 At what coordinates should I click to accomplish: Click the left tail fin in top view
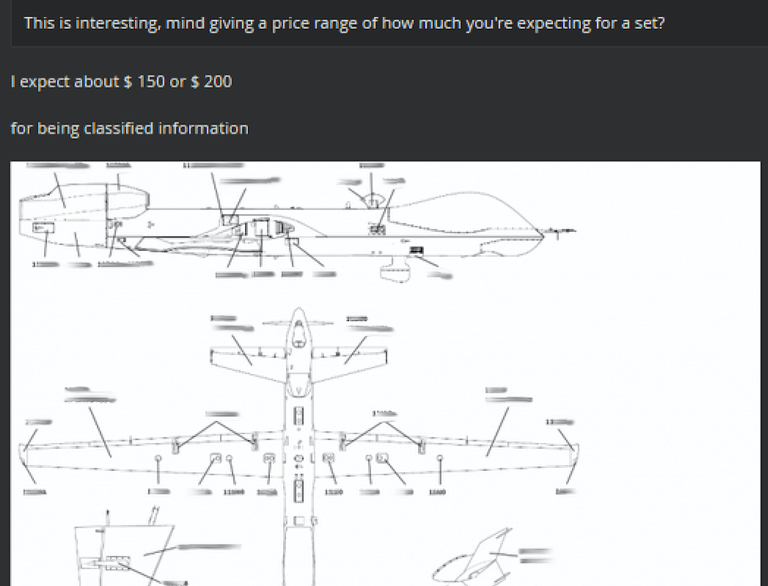pos(240,351)
